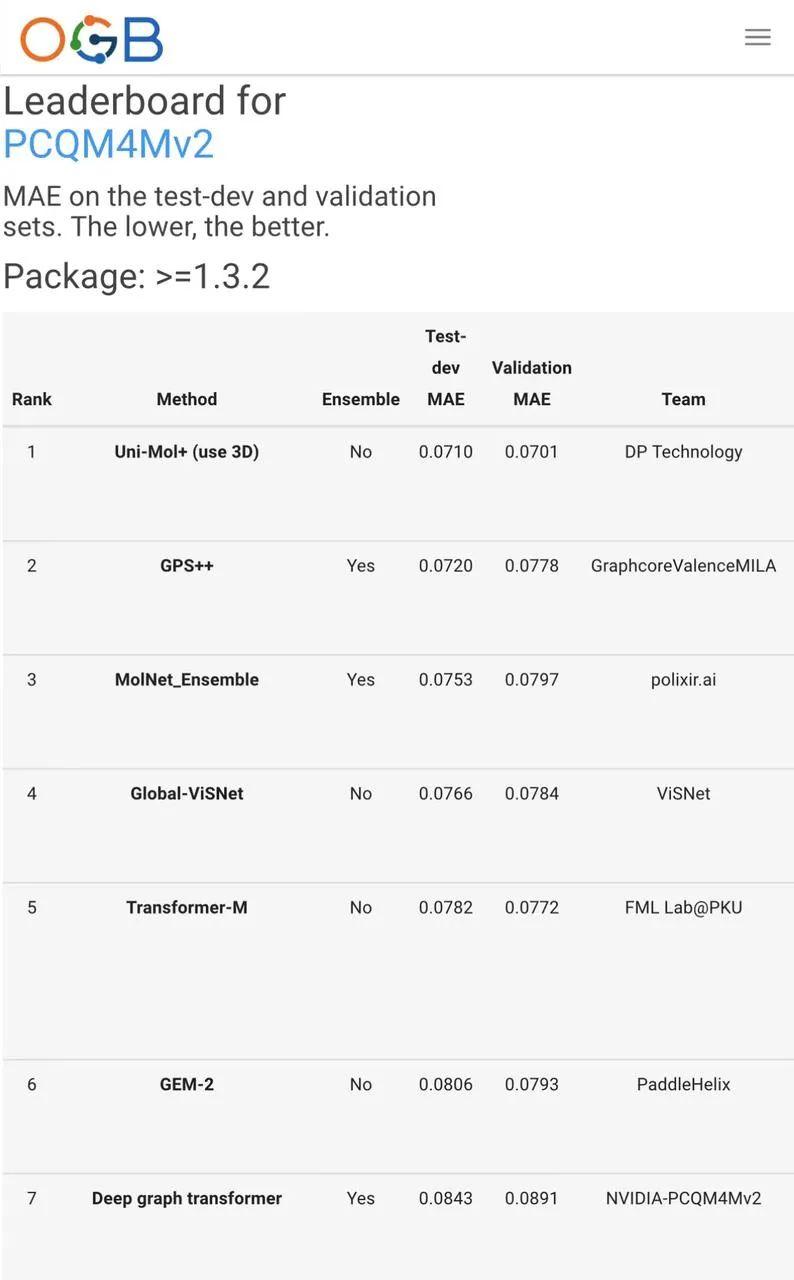Select the MolNet_Ensemble method entry
Screen dimensions: 794x1280
187,680
